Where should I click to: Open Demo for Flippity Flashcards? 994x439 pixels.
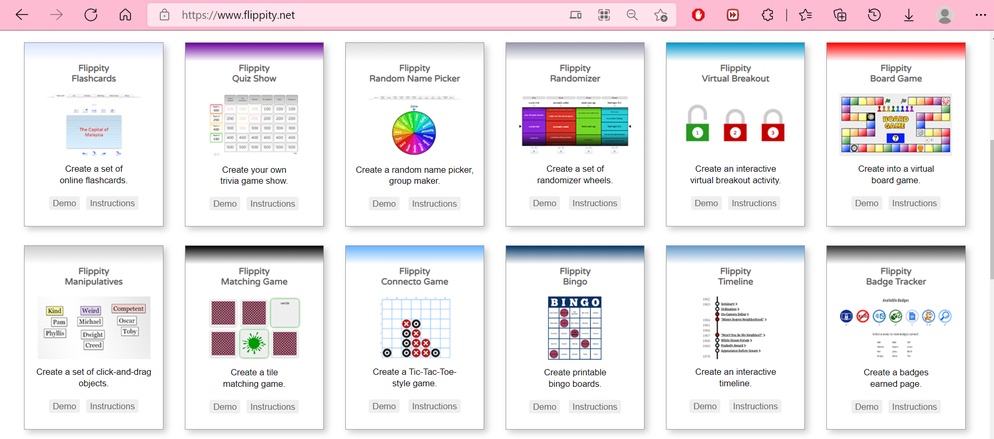click(65, 203)
